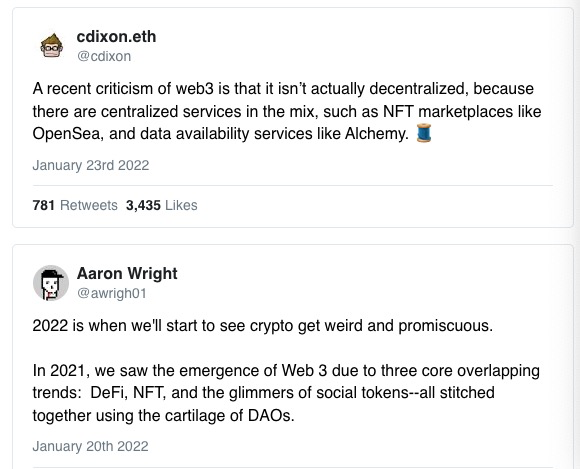Screen dimensions: 580x469
Task: Open cdixon.eth's avatar picture
Action: point(51,45)
